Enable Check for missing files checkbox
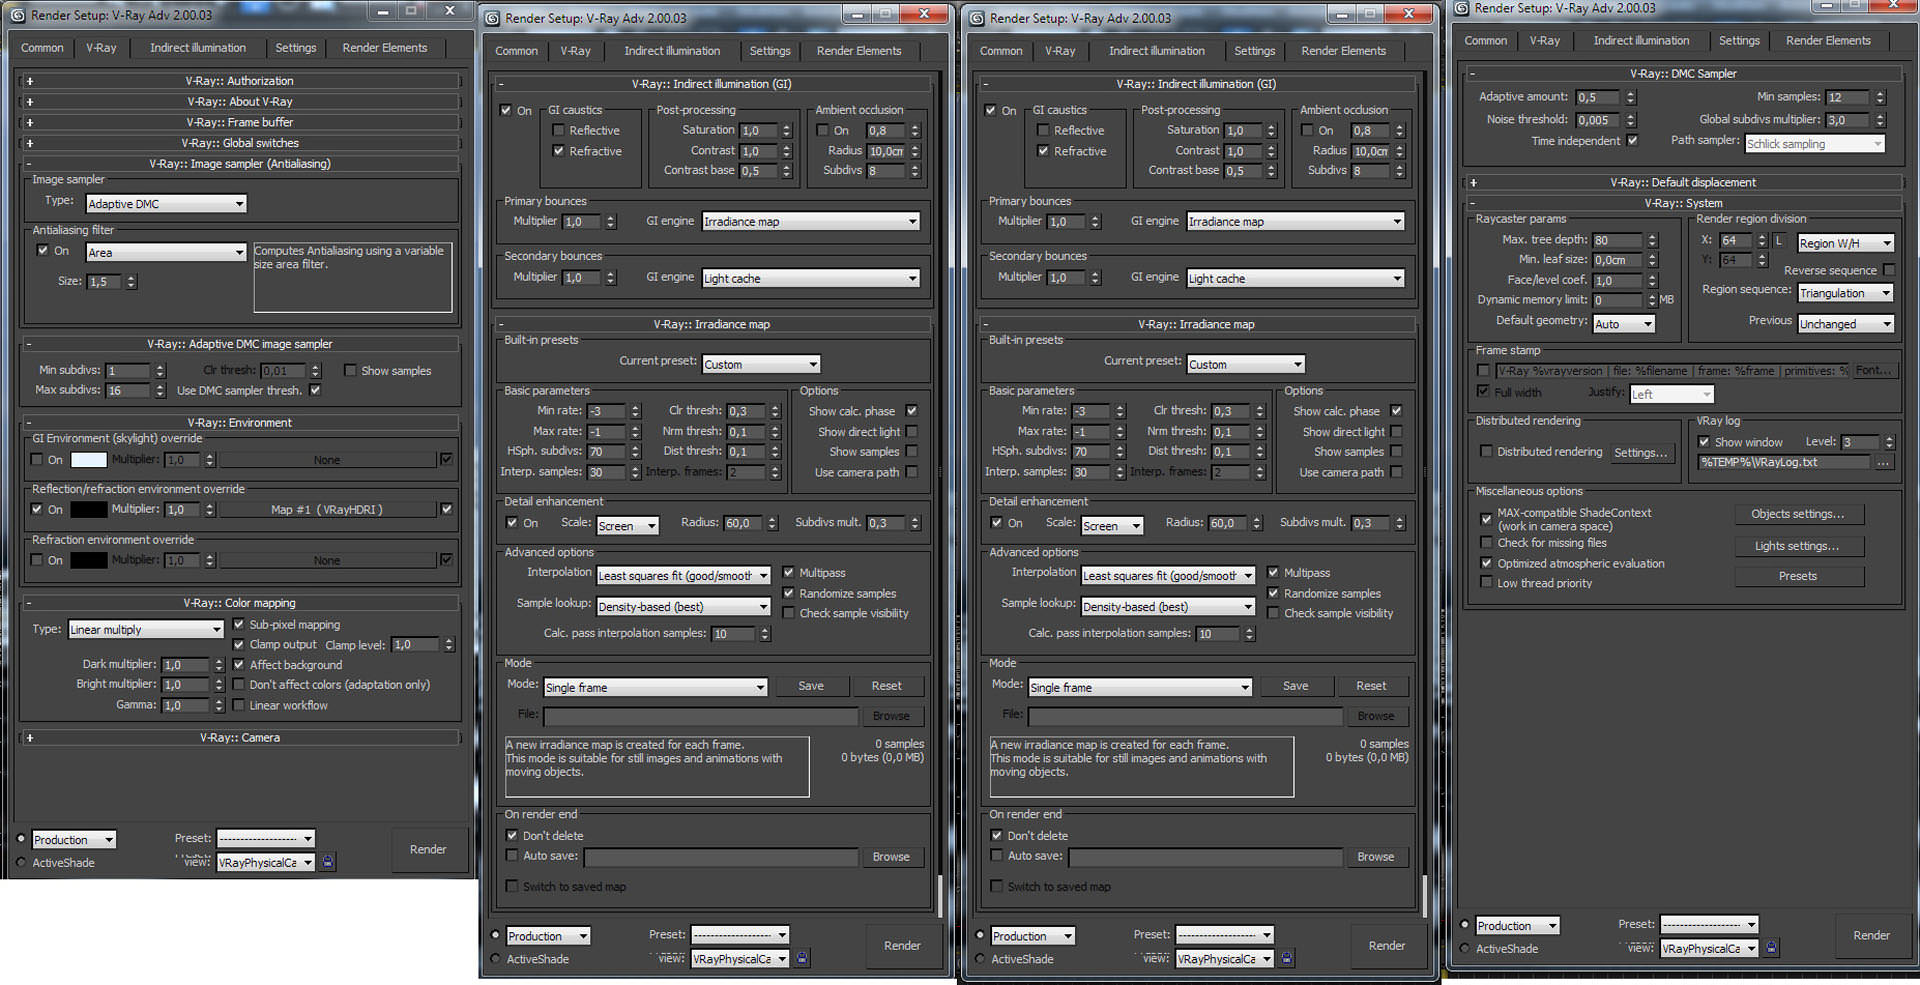Screen dimensions: 1920x985 coord(1486,543)
